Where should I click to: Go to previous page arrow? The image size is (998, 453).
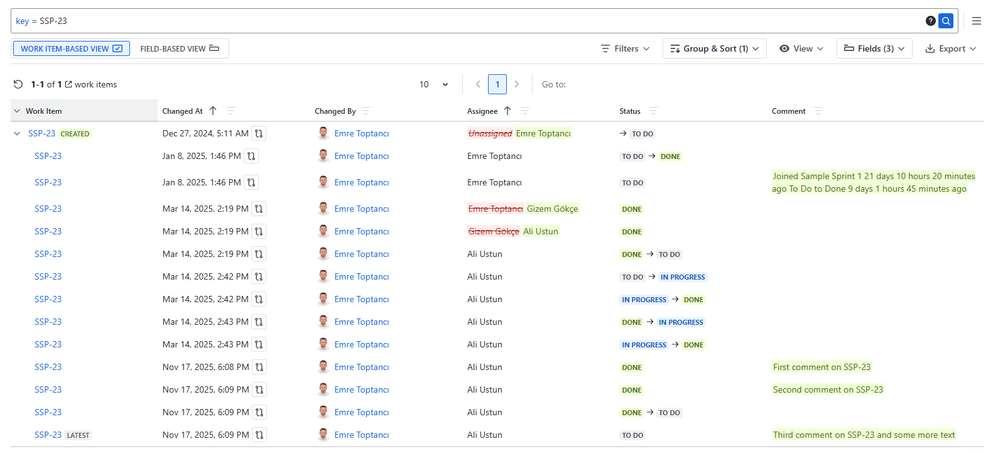click(x=479, y=84)
